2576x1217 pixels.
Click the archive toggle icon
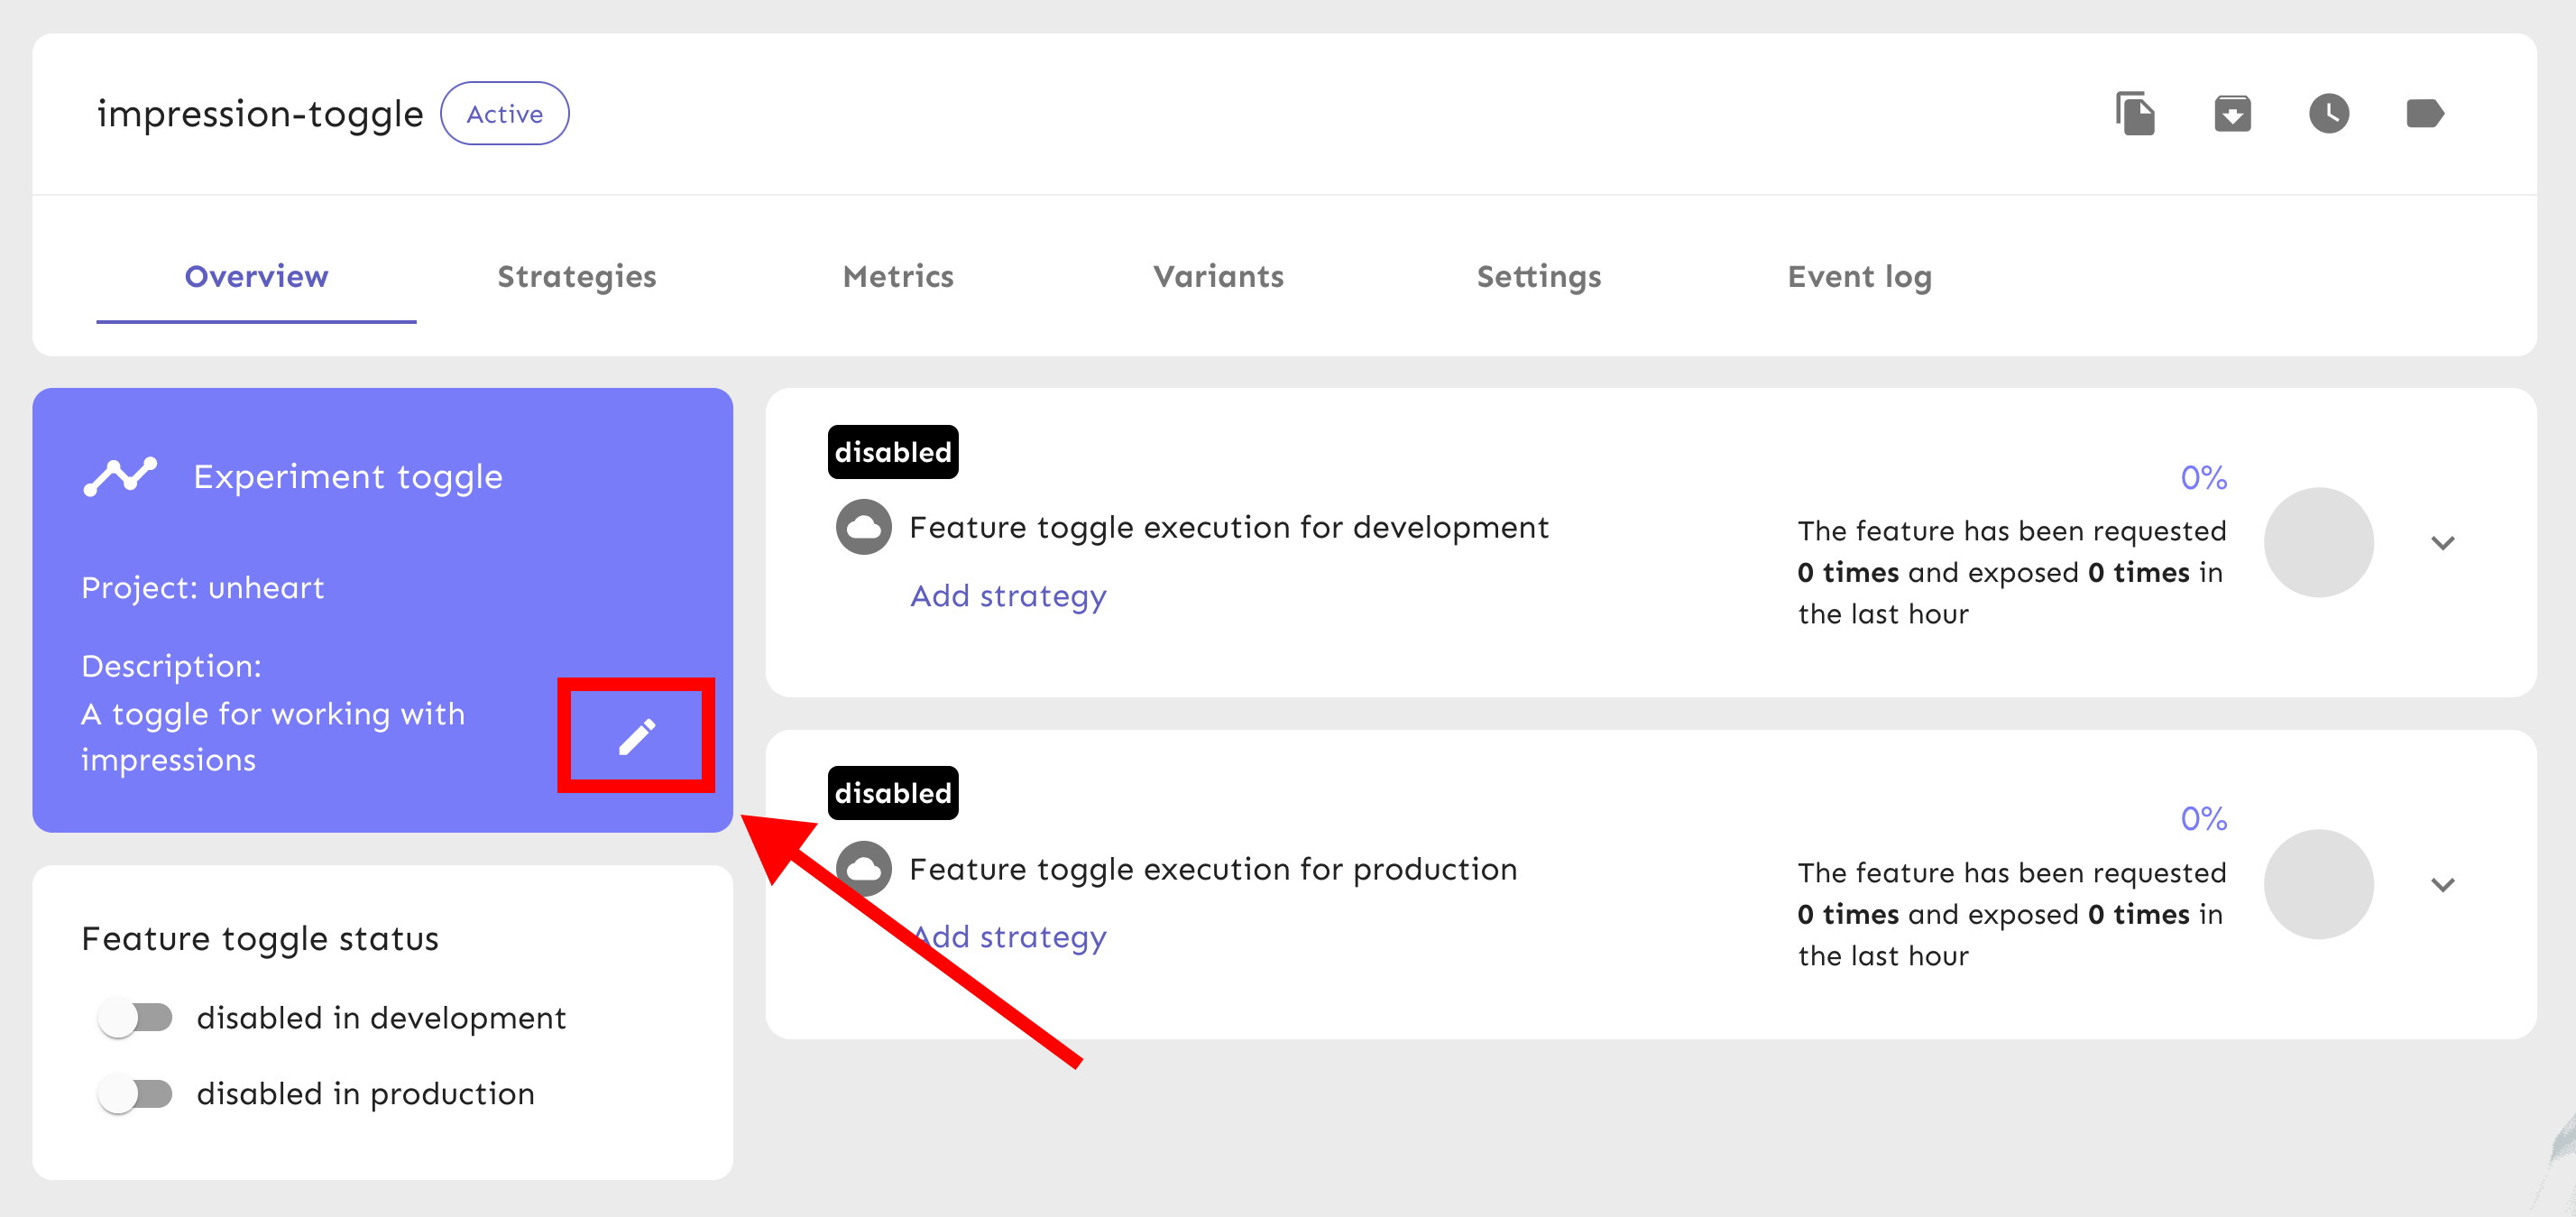tap(2232, 113)
